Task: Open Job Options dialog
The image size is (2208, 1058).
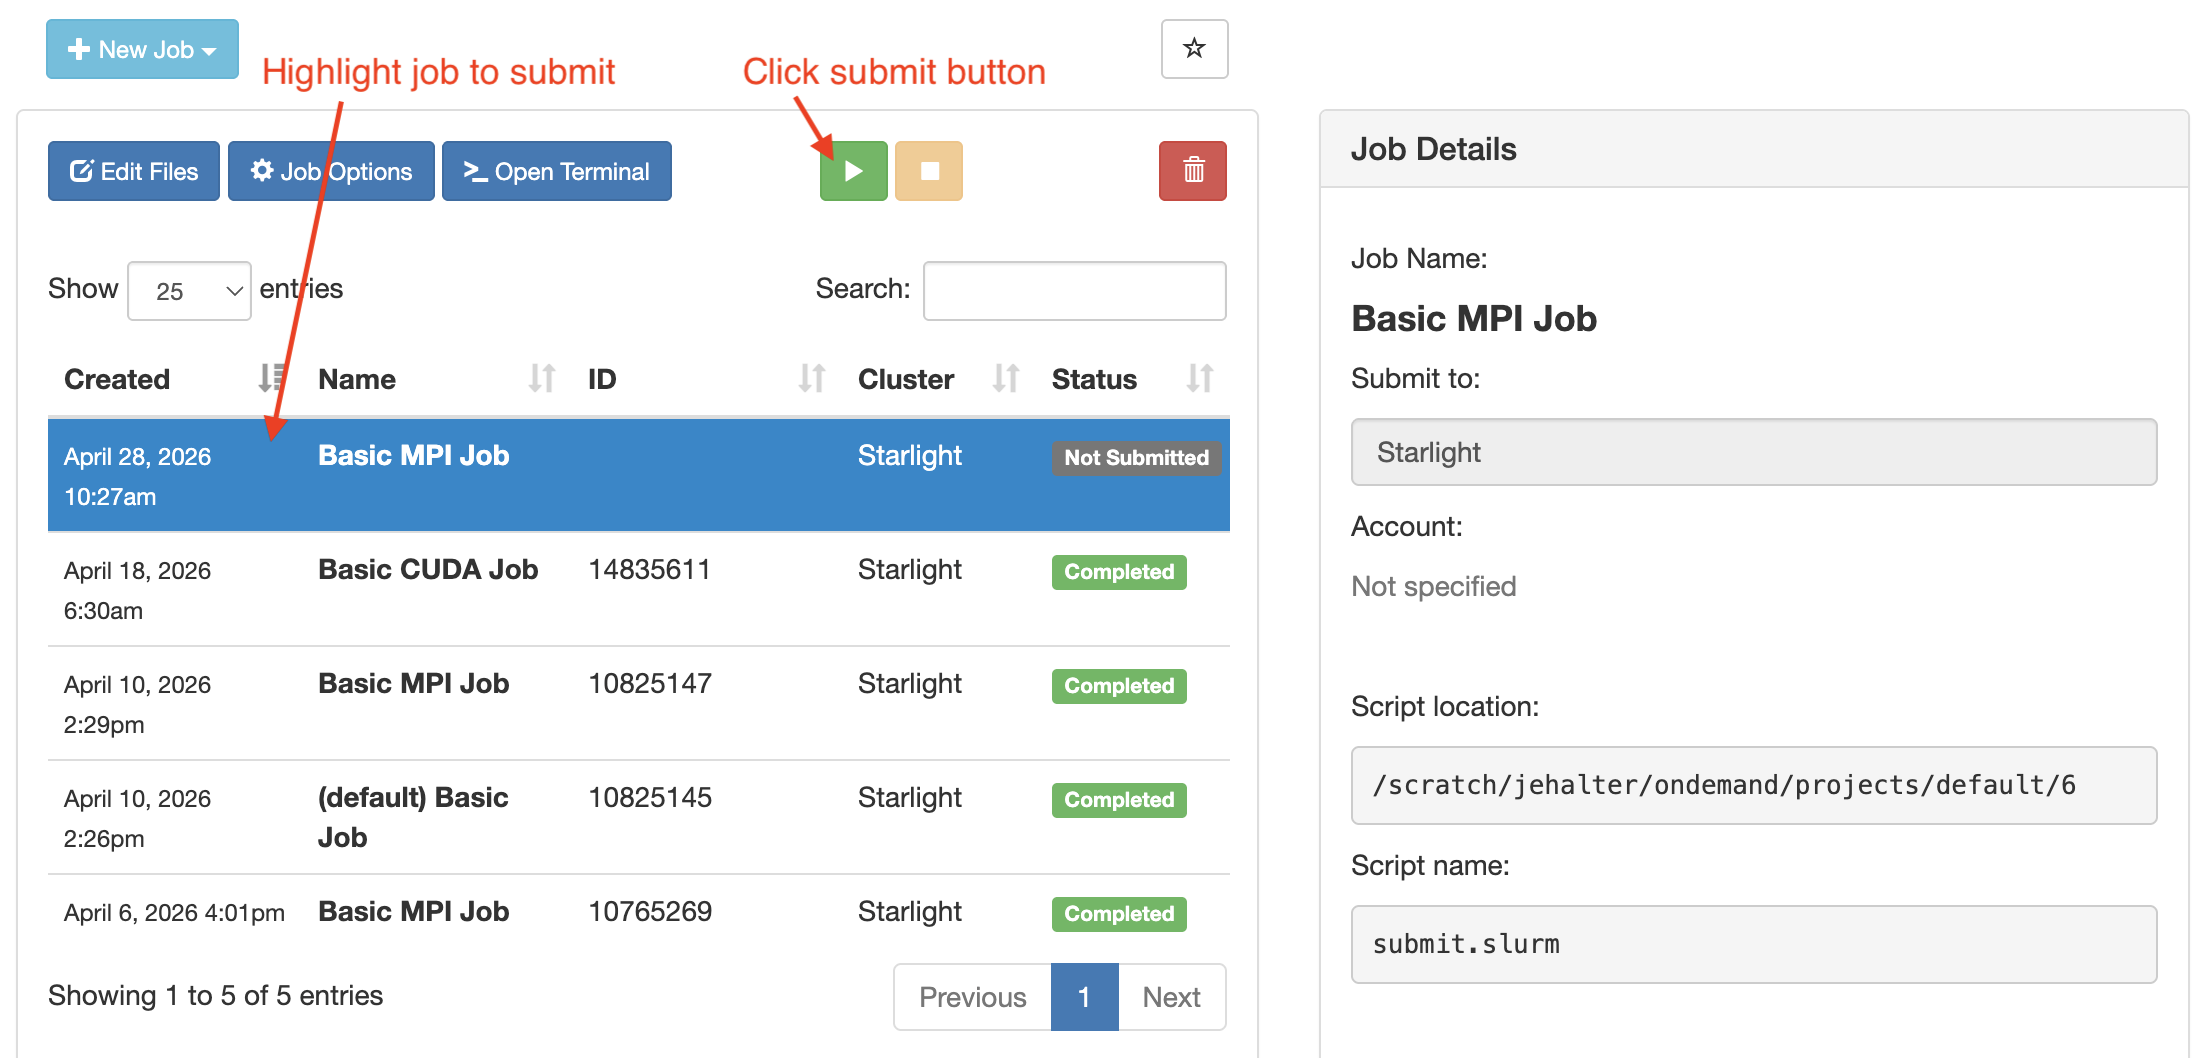Action: (331, 171)
